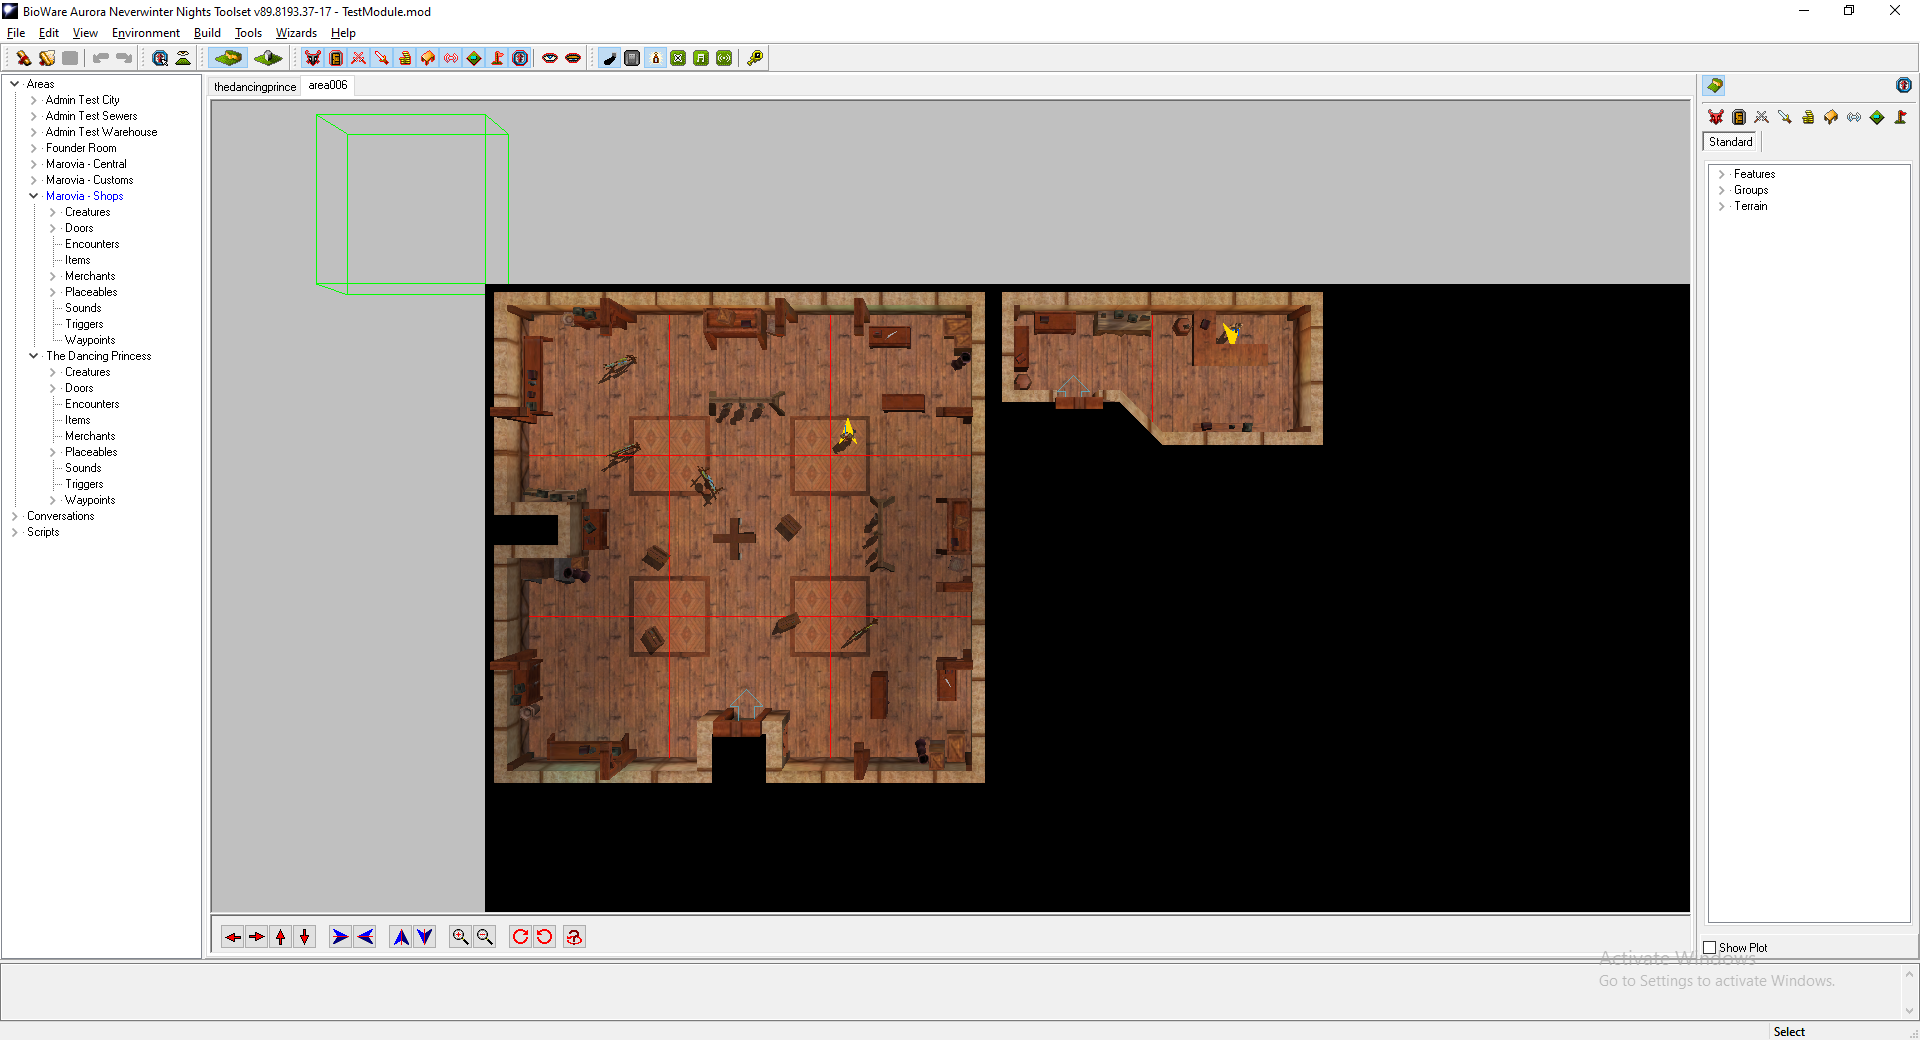
Task: Click the Paint Terrain toolbar icon
Action: tap(229, 58)
